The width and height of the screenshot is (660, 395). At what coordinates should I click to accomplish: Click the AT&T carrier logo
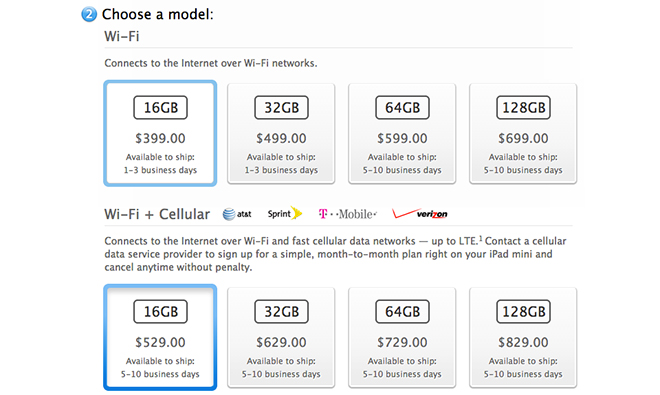point(237,214)
